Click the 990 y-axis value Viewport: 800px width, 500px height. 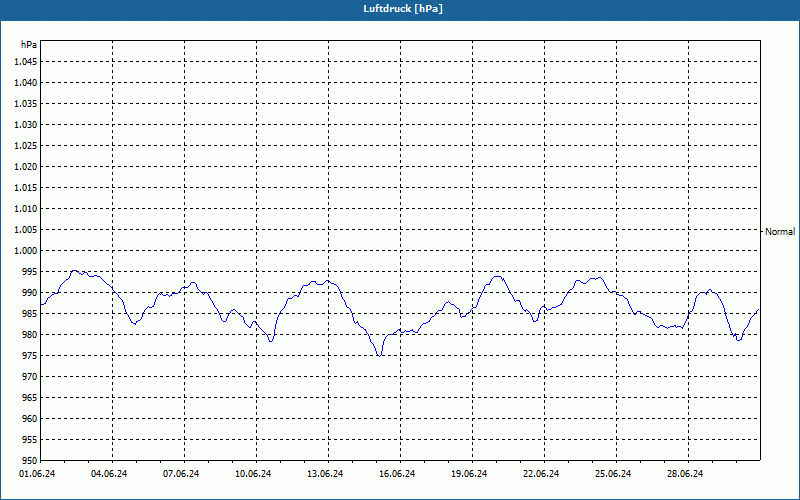tap(30, 292)
